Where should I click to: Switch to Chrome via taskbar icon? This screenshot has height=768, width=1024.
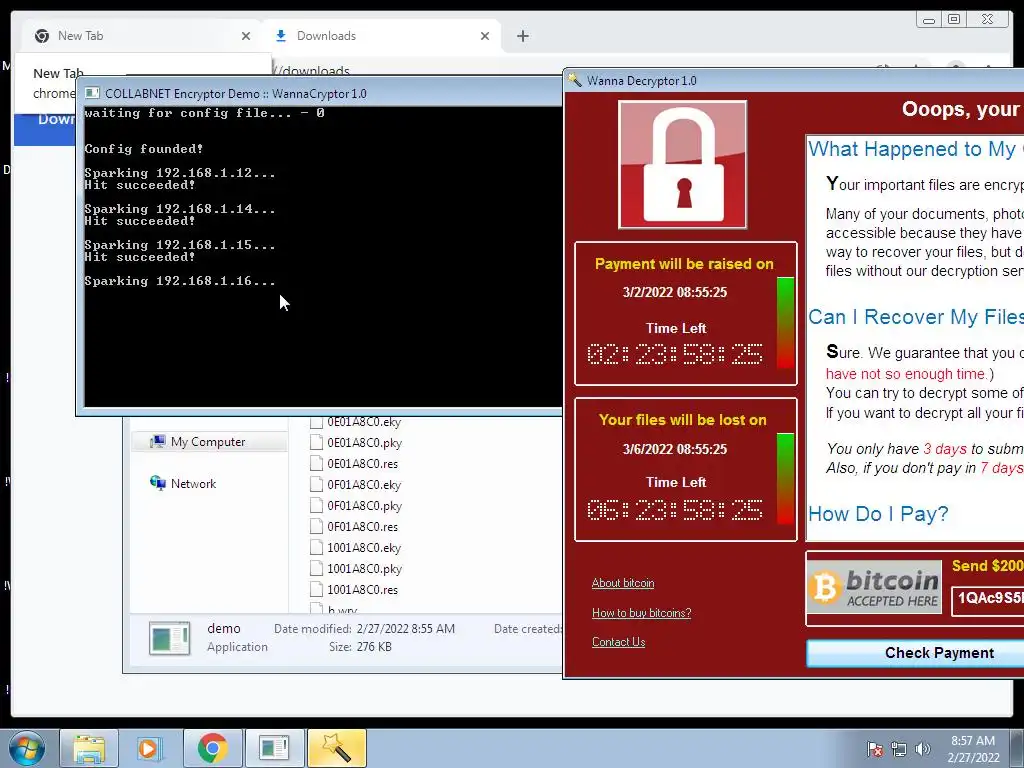pyautogui.click(x=212, y=748)
